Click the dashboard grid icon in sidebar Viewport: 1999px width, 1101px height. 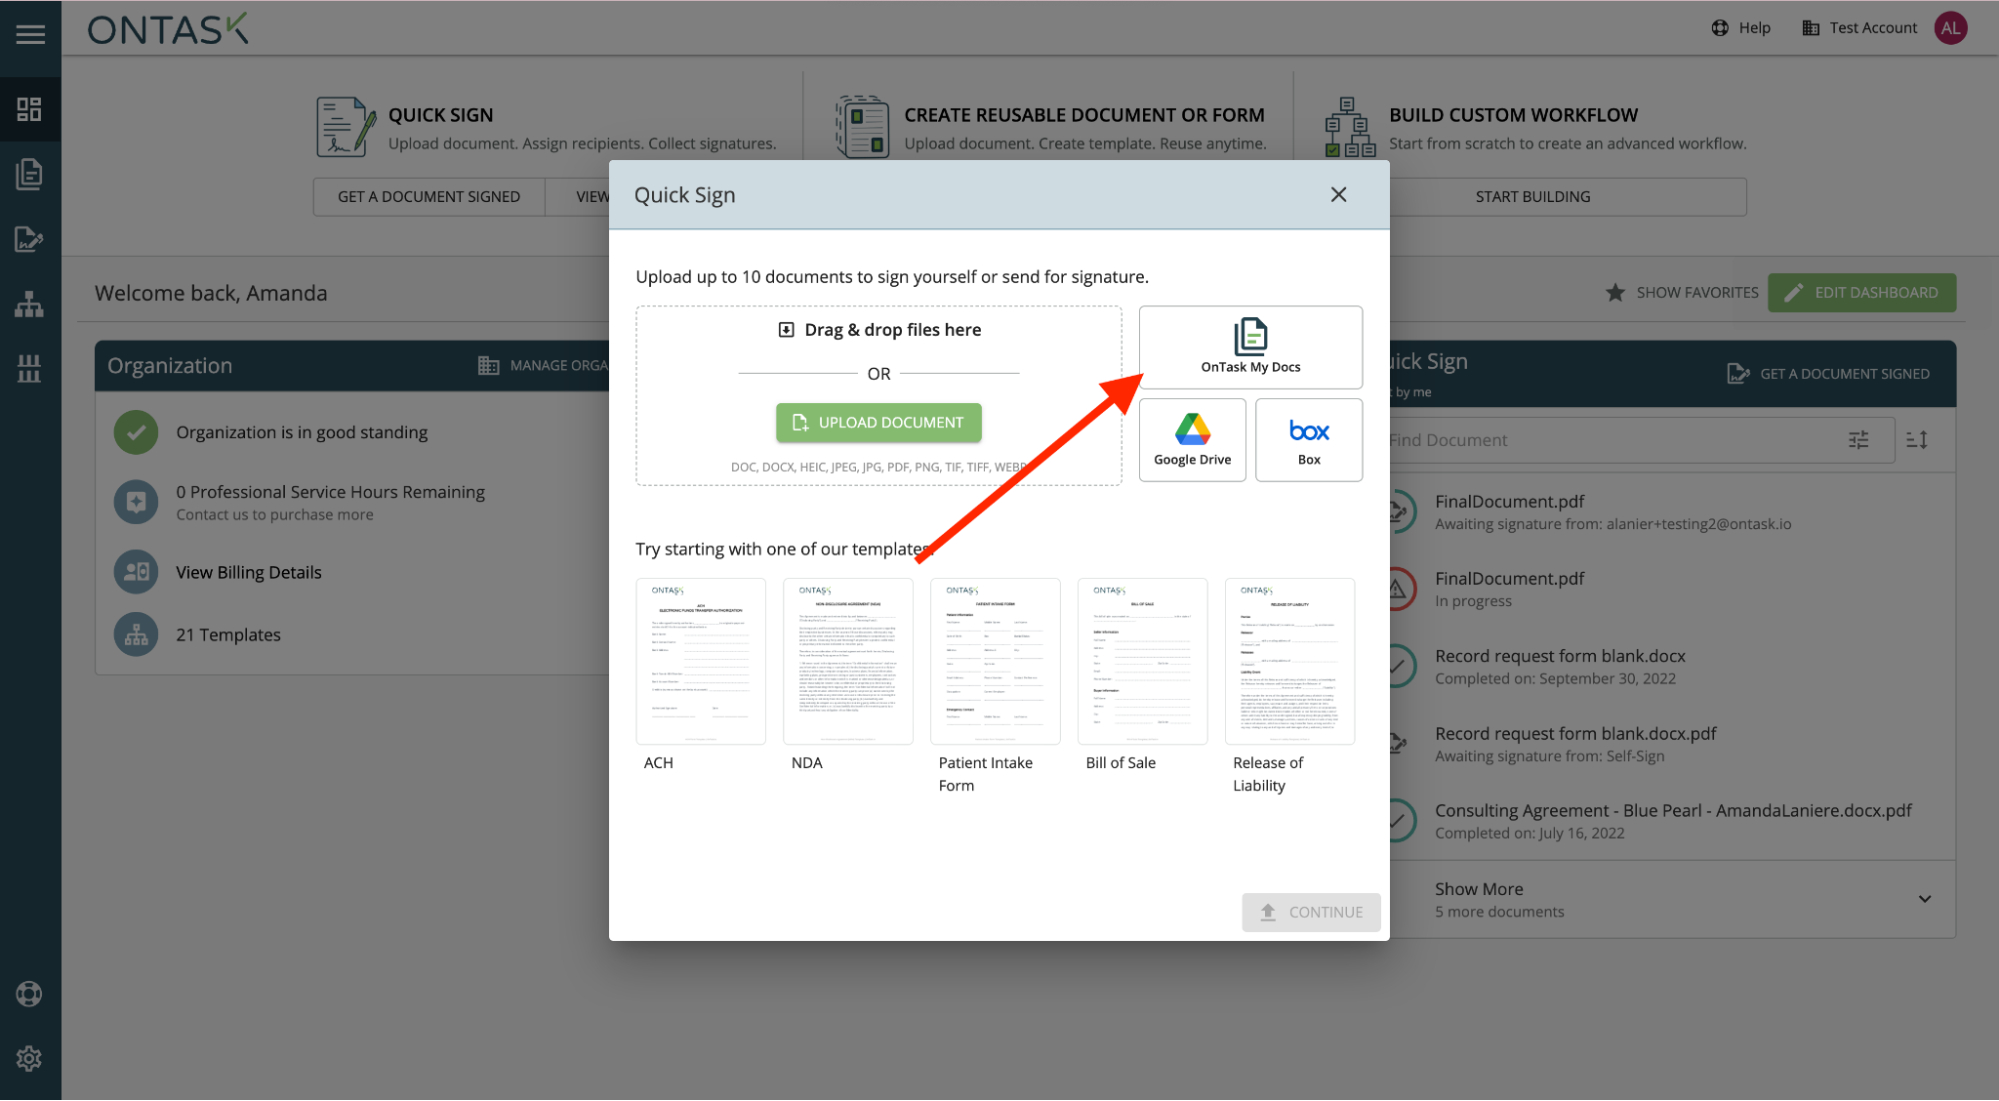click(x=29, y=109)
